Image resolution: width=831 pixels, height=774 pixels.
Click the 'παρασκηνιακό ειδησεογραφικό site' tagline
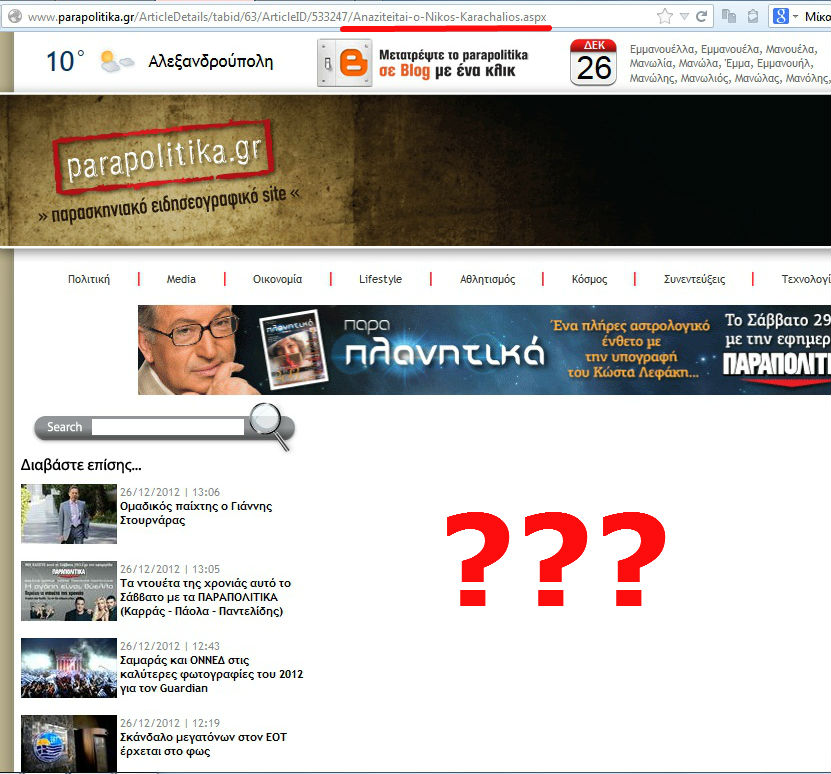tap(169, 204)
